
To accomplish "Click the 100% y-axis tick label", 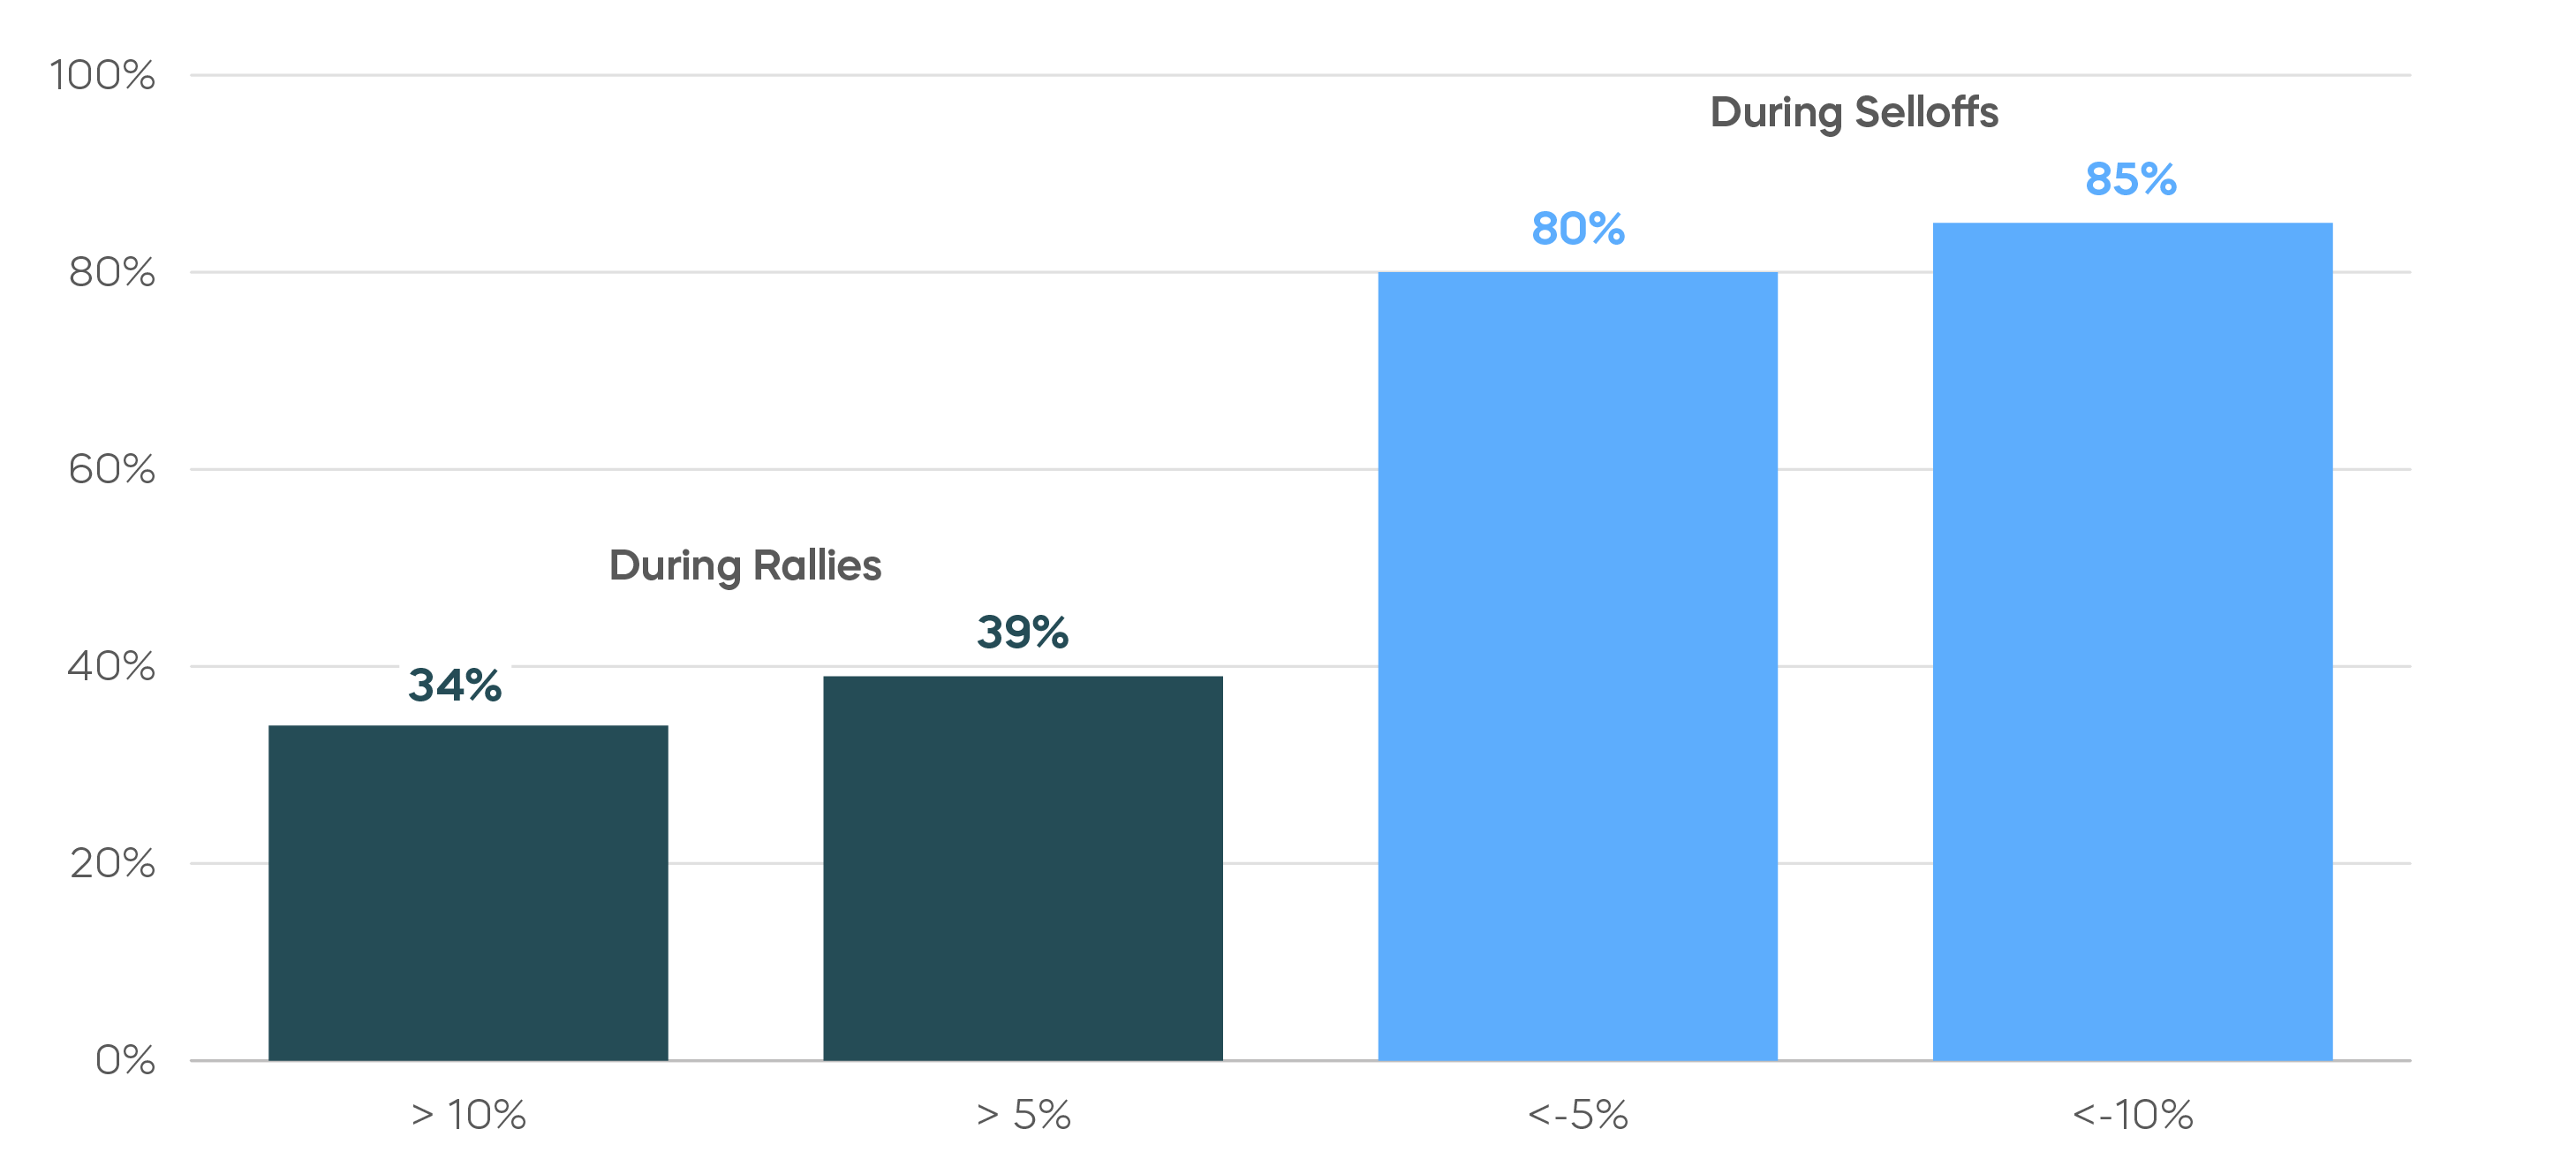I will tap(102, 75).
